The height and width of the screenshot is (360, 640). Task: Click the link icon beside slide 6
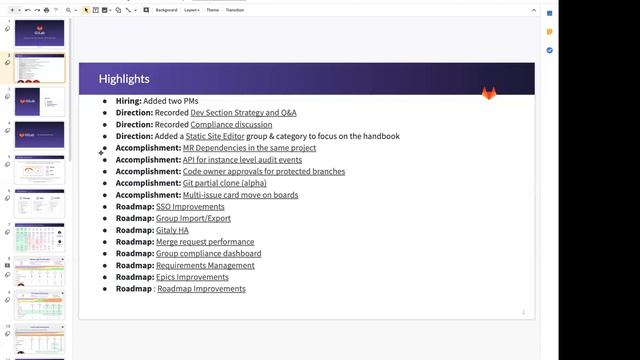pyautogui.click(x=7, y=198)
